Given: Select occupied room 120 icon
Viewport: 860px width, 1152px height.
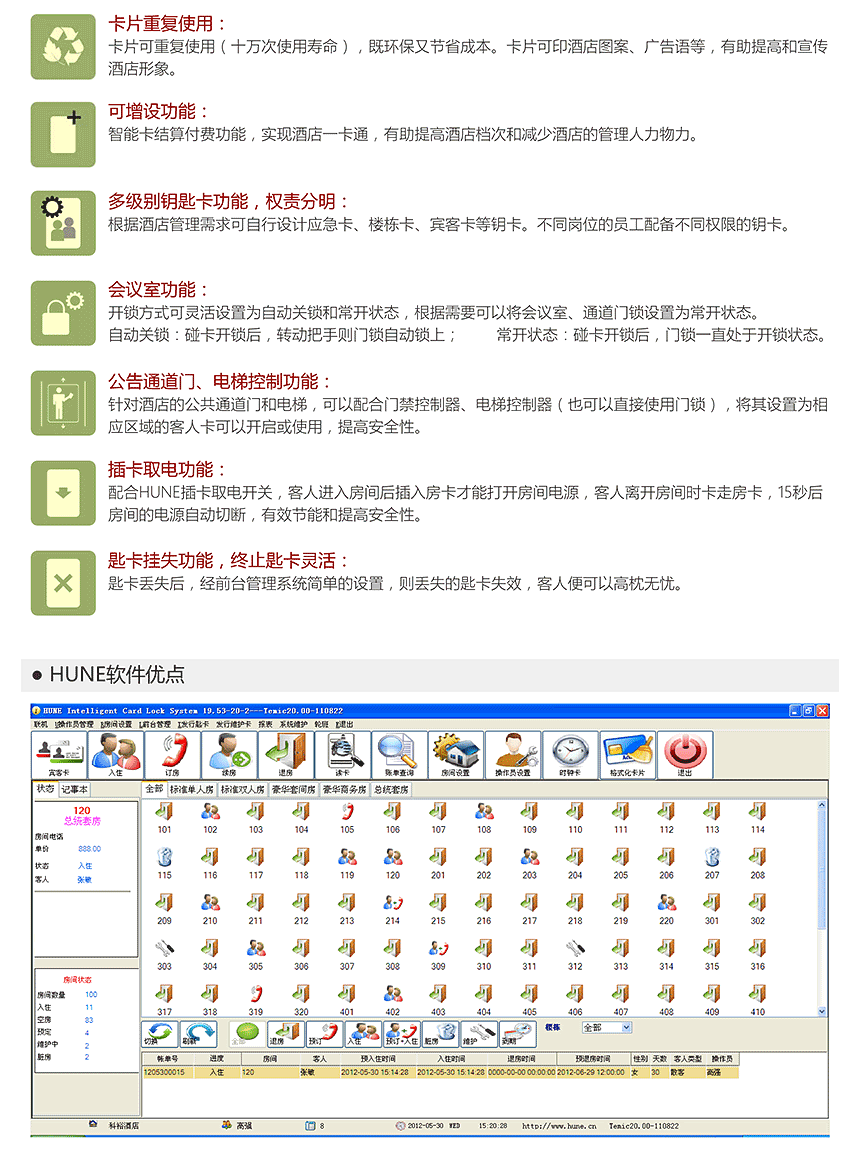Looking at the screenshot, I should tap(393, 857).
